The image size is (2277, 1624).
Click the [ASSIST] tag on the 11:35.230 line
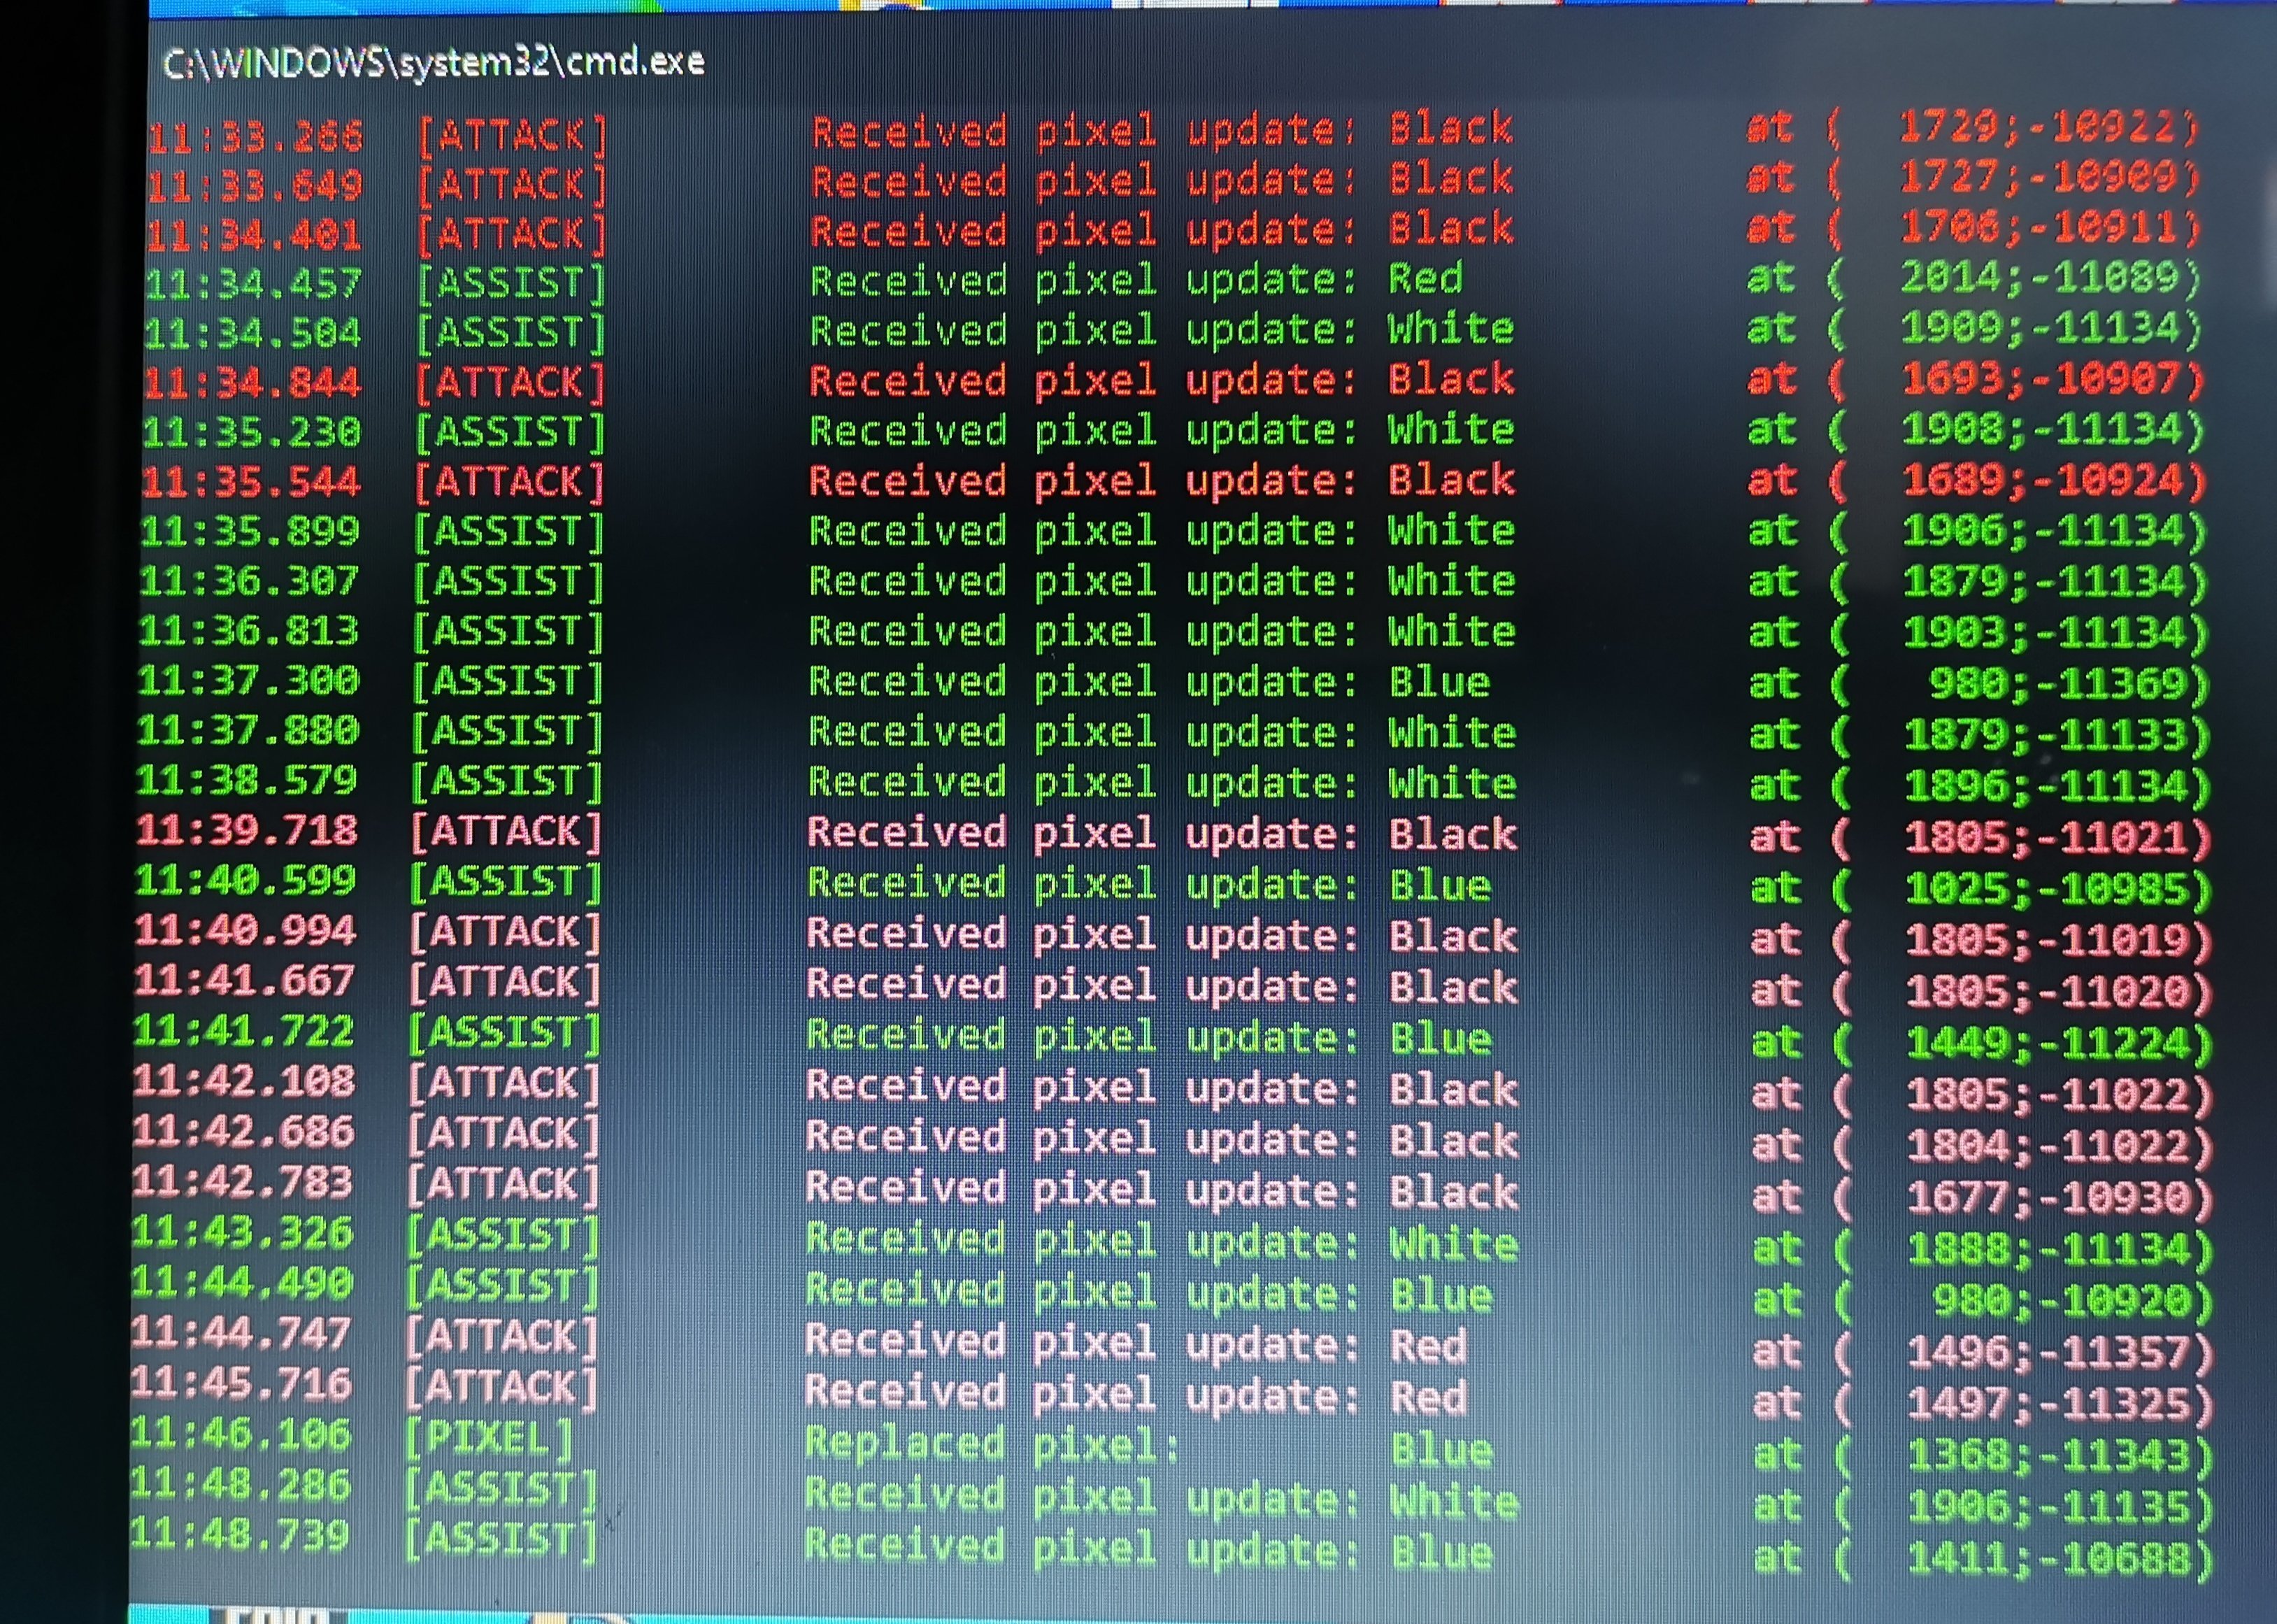pyautogui.click(x=509, y=432)
